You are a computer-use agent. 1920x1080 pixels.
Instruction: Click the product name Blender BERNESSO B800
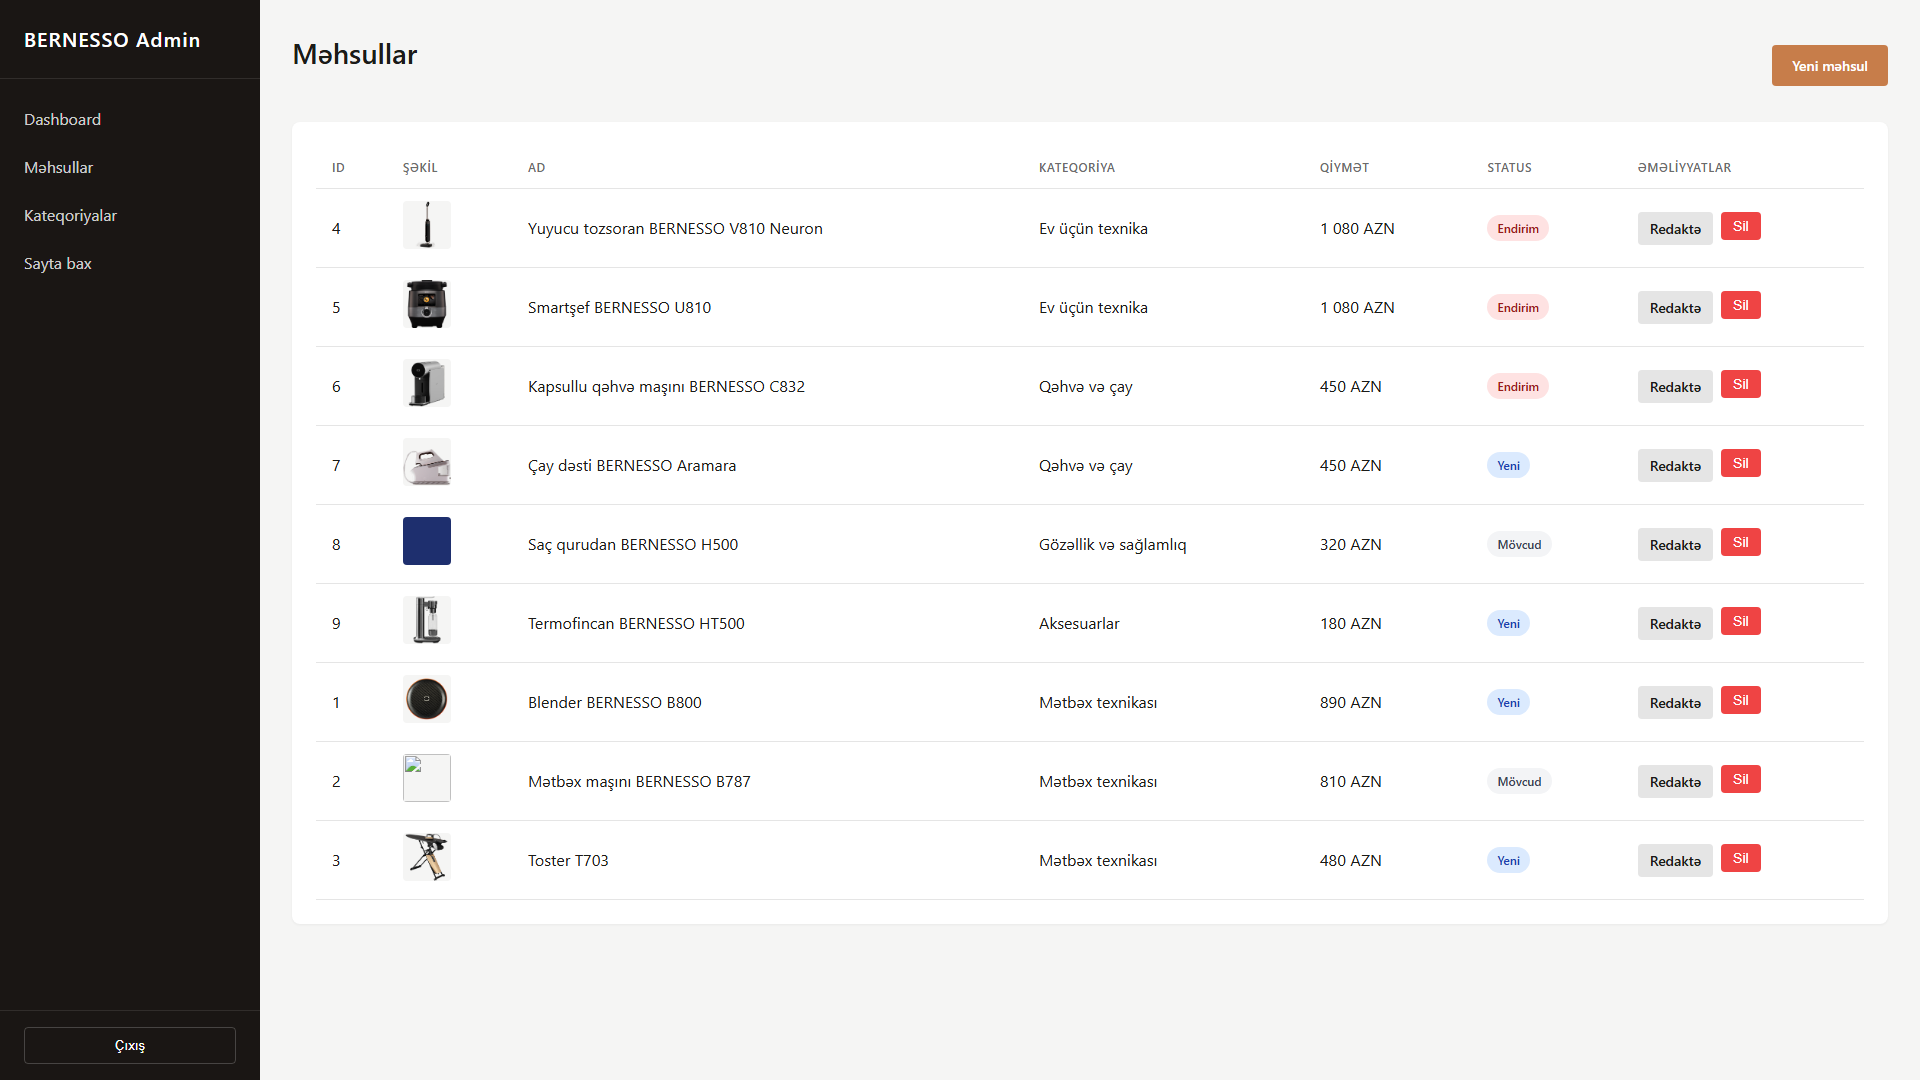pos(615,702)
